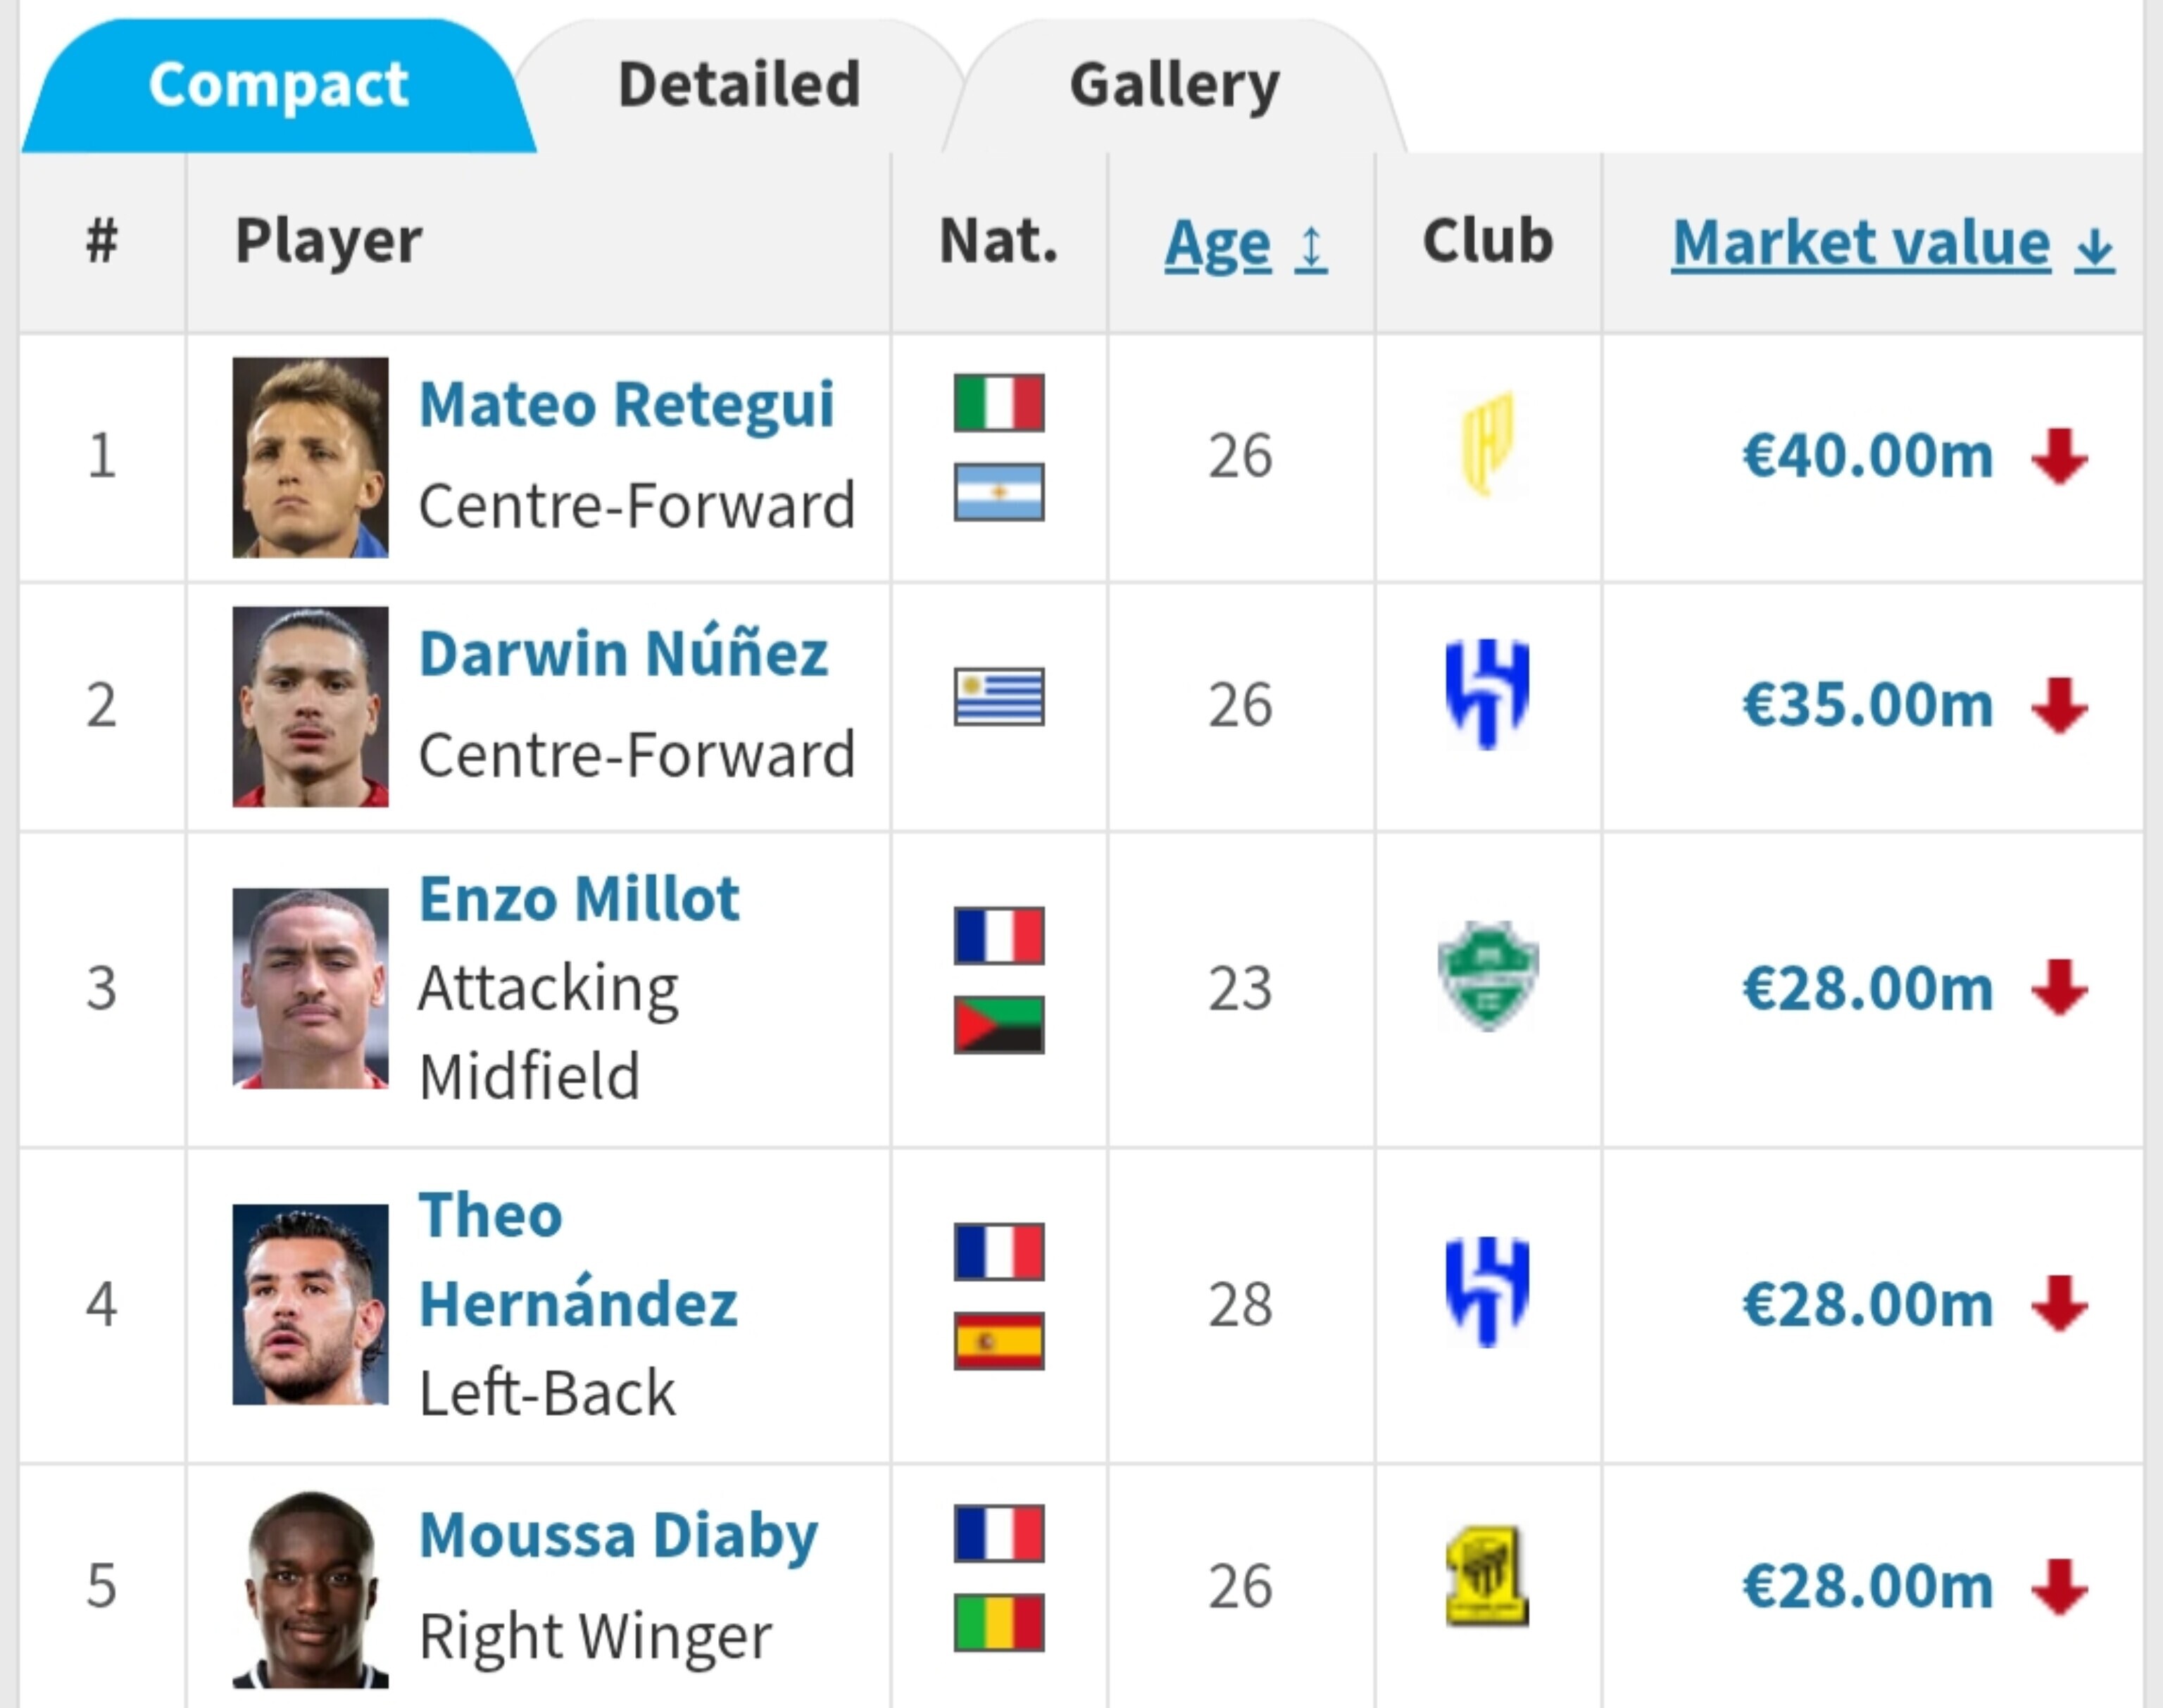This screenshot has height=1708, width=2163.
Task: Select the Compact view tab
Action: (278, 85)
